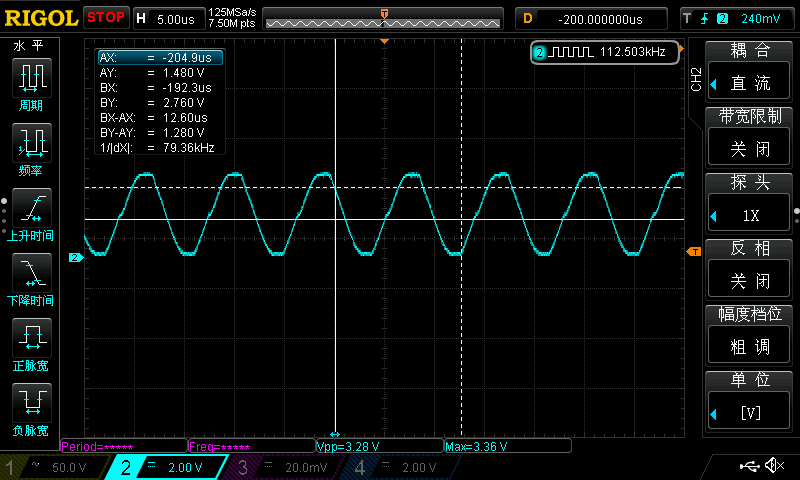Screen dimensions: 800x480
Task: Click the USB connection status icon
Action: click(x=749, y=465)
